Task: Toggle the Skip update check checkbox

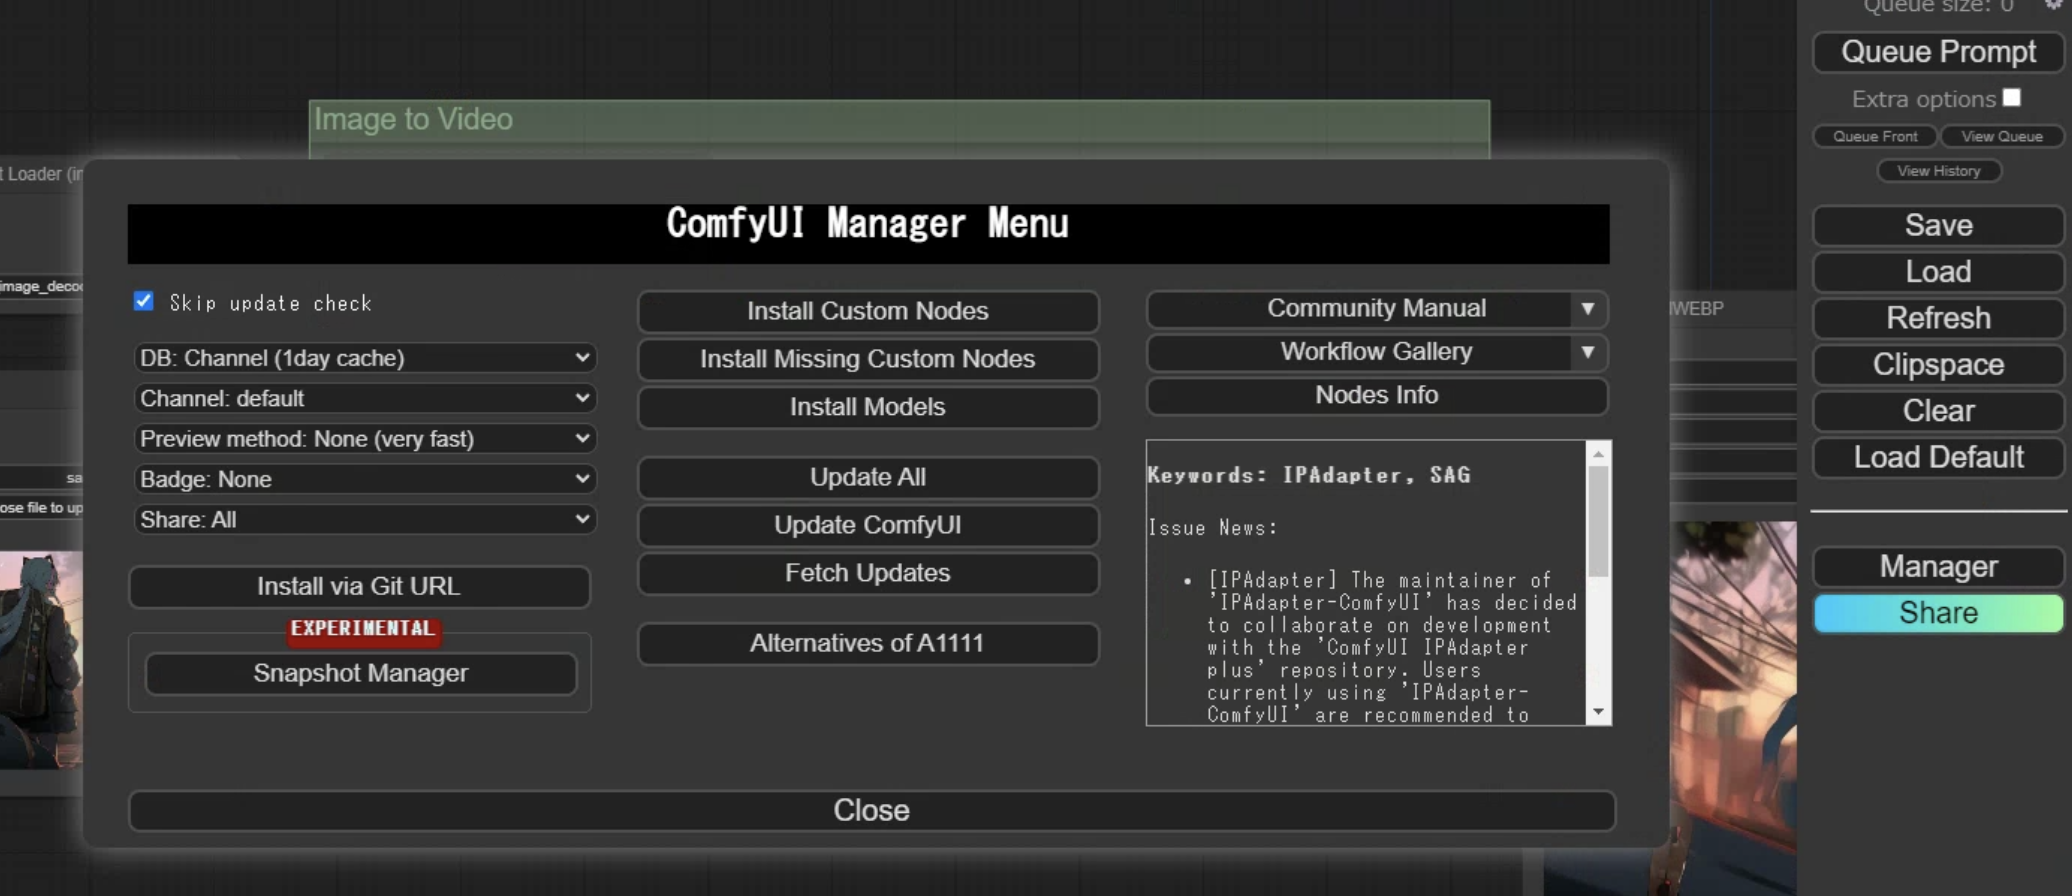Action: 144,301
